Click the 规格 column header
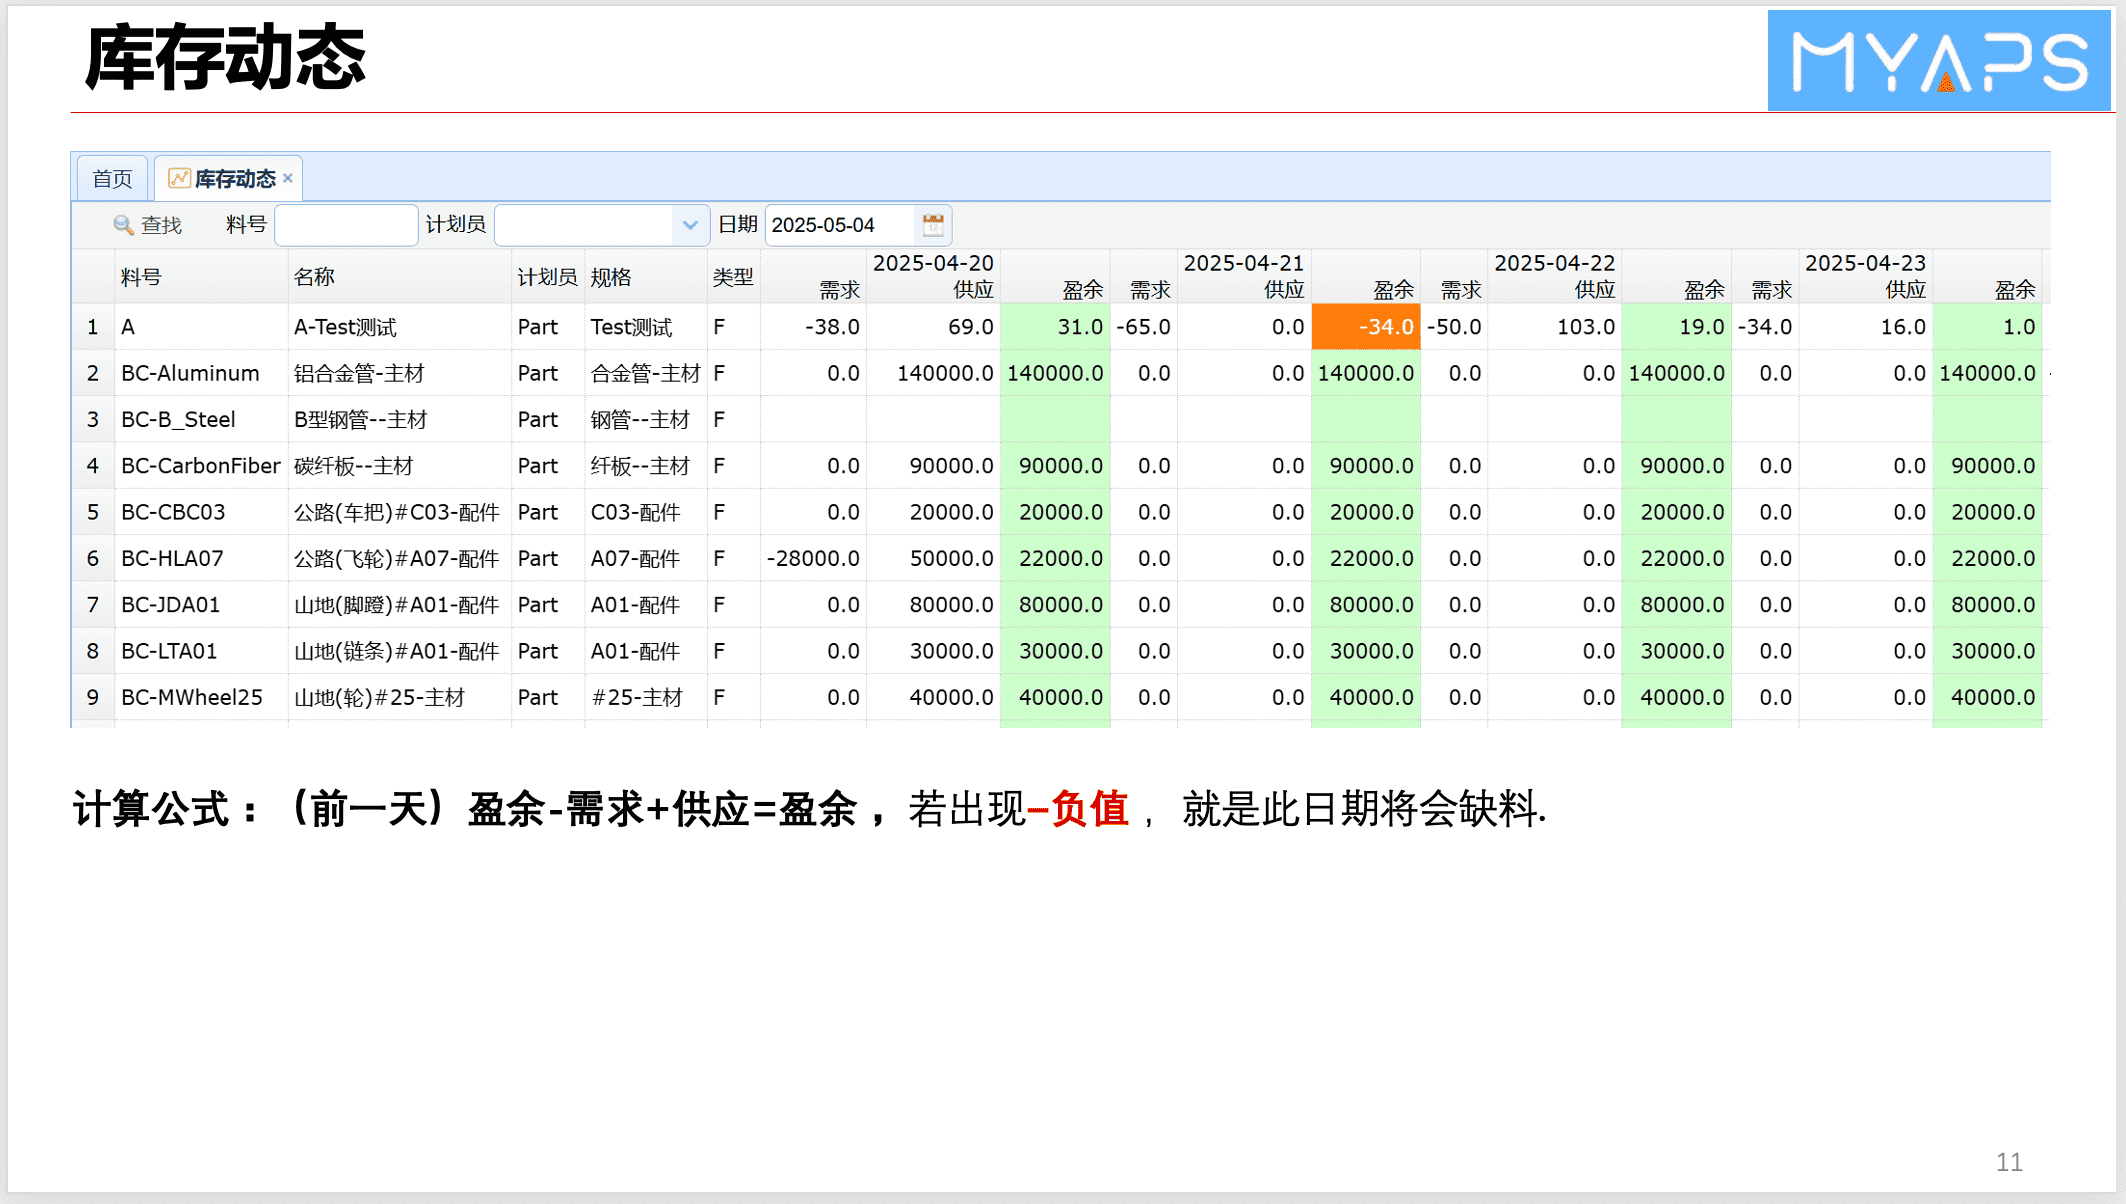The image size is (2126, 1204). coord(610,277)
